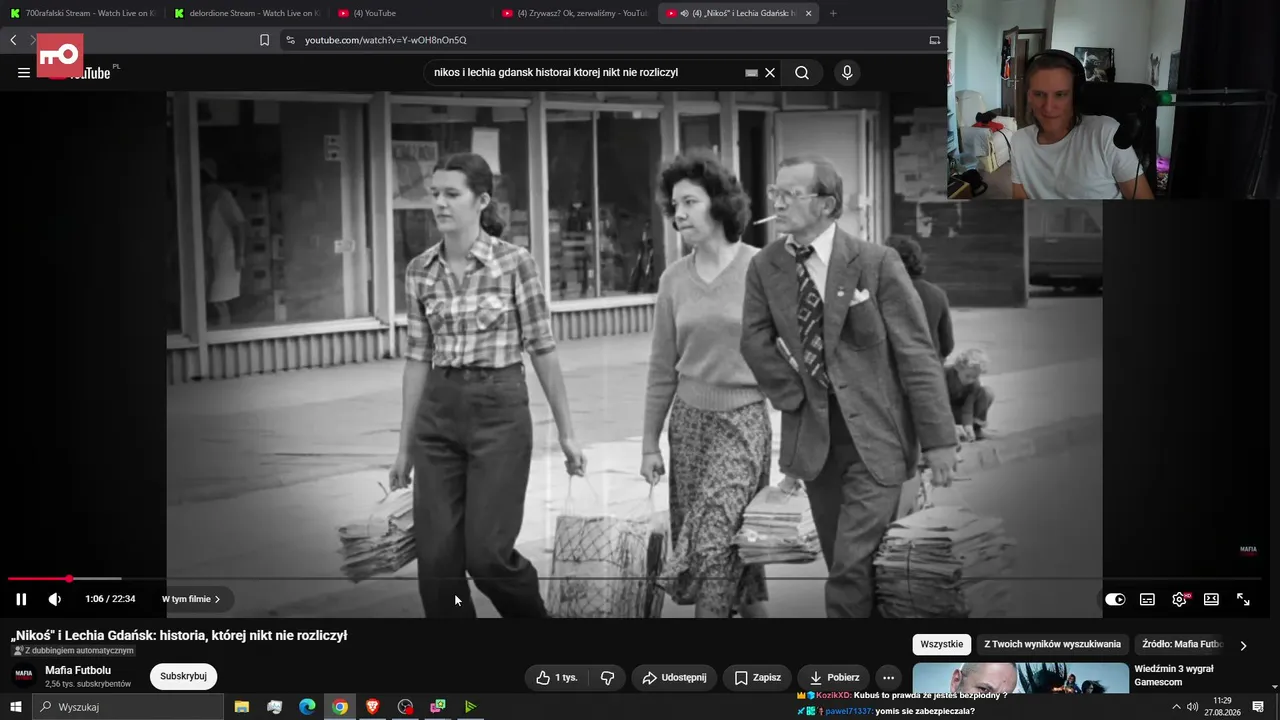Mute the video volume speaker icon
1280x720 pixels.
pos(55,599)
